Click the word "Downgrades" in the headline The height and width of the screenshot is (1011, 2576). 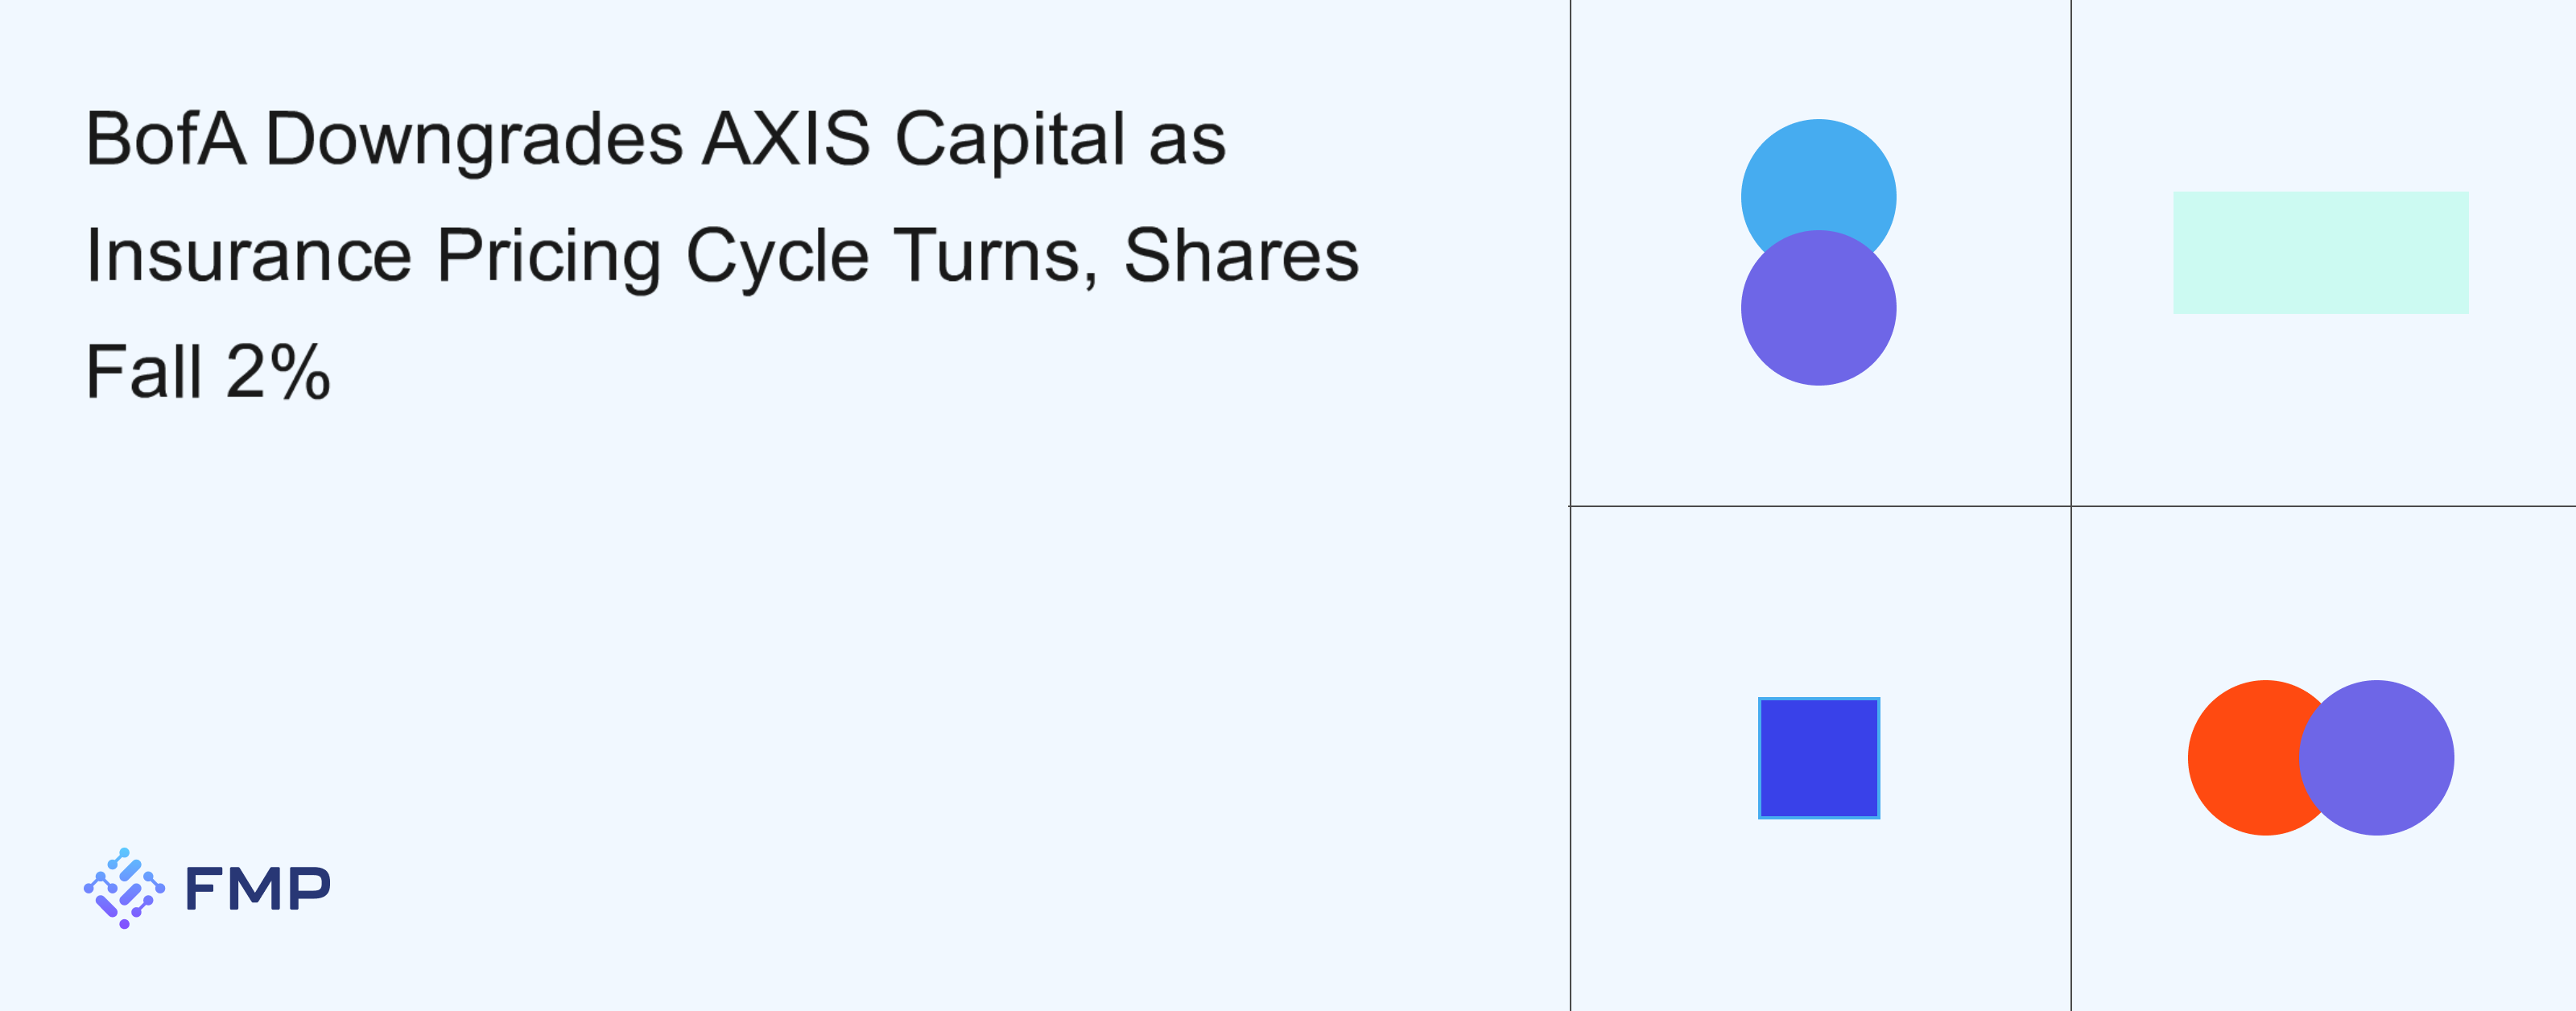pyautogui.click(x=474, y=139)
